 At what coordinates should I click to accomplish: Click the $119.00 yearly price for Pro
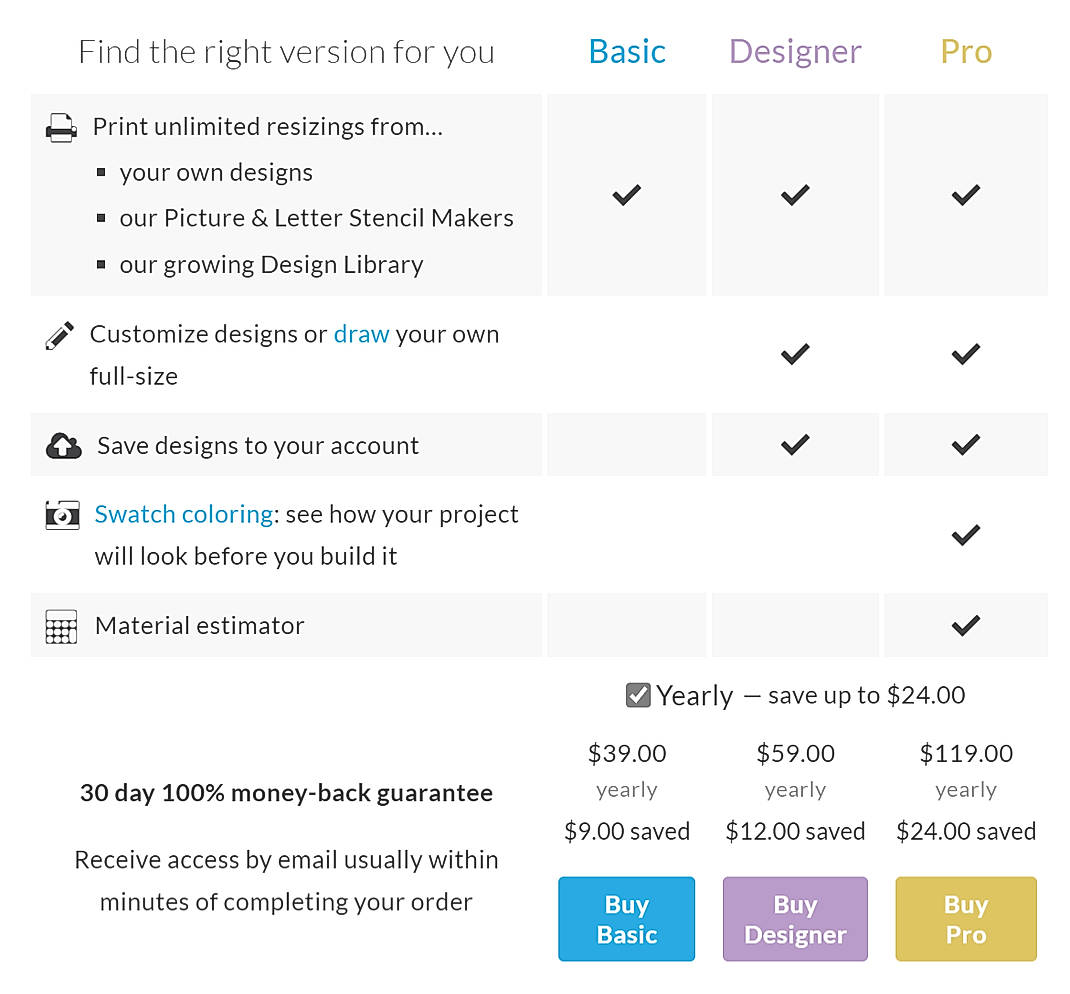[965, 753]
